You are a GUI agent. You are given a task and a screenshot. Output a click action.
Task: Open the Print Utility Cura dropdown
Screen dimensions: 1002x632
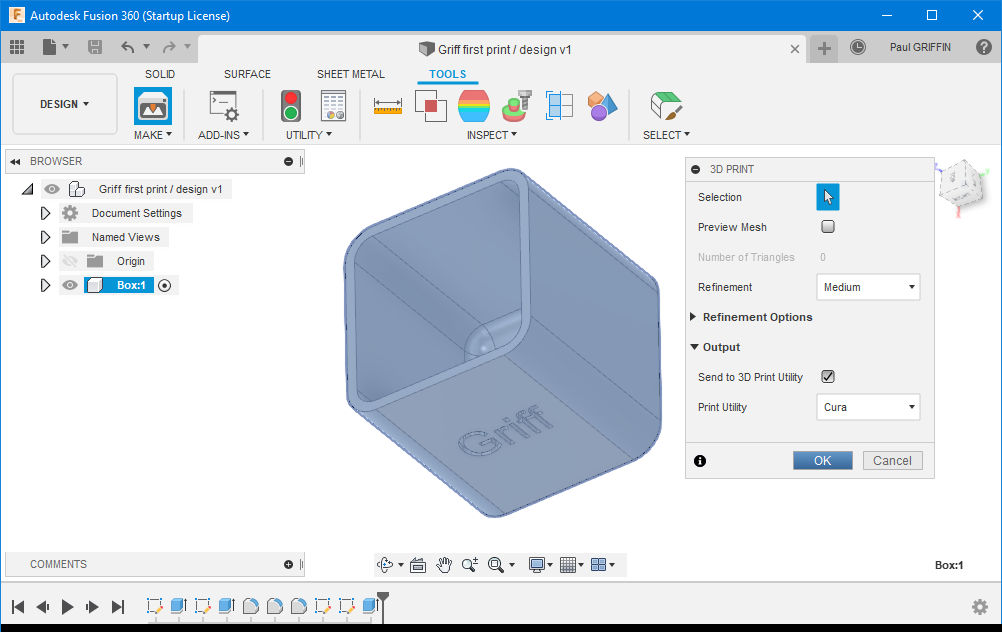(868, 407)
